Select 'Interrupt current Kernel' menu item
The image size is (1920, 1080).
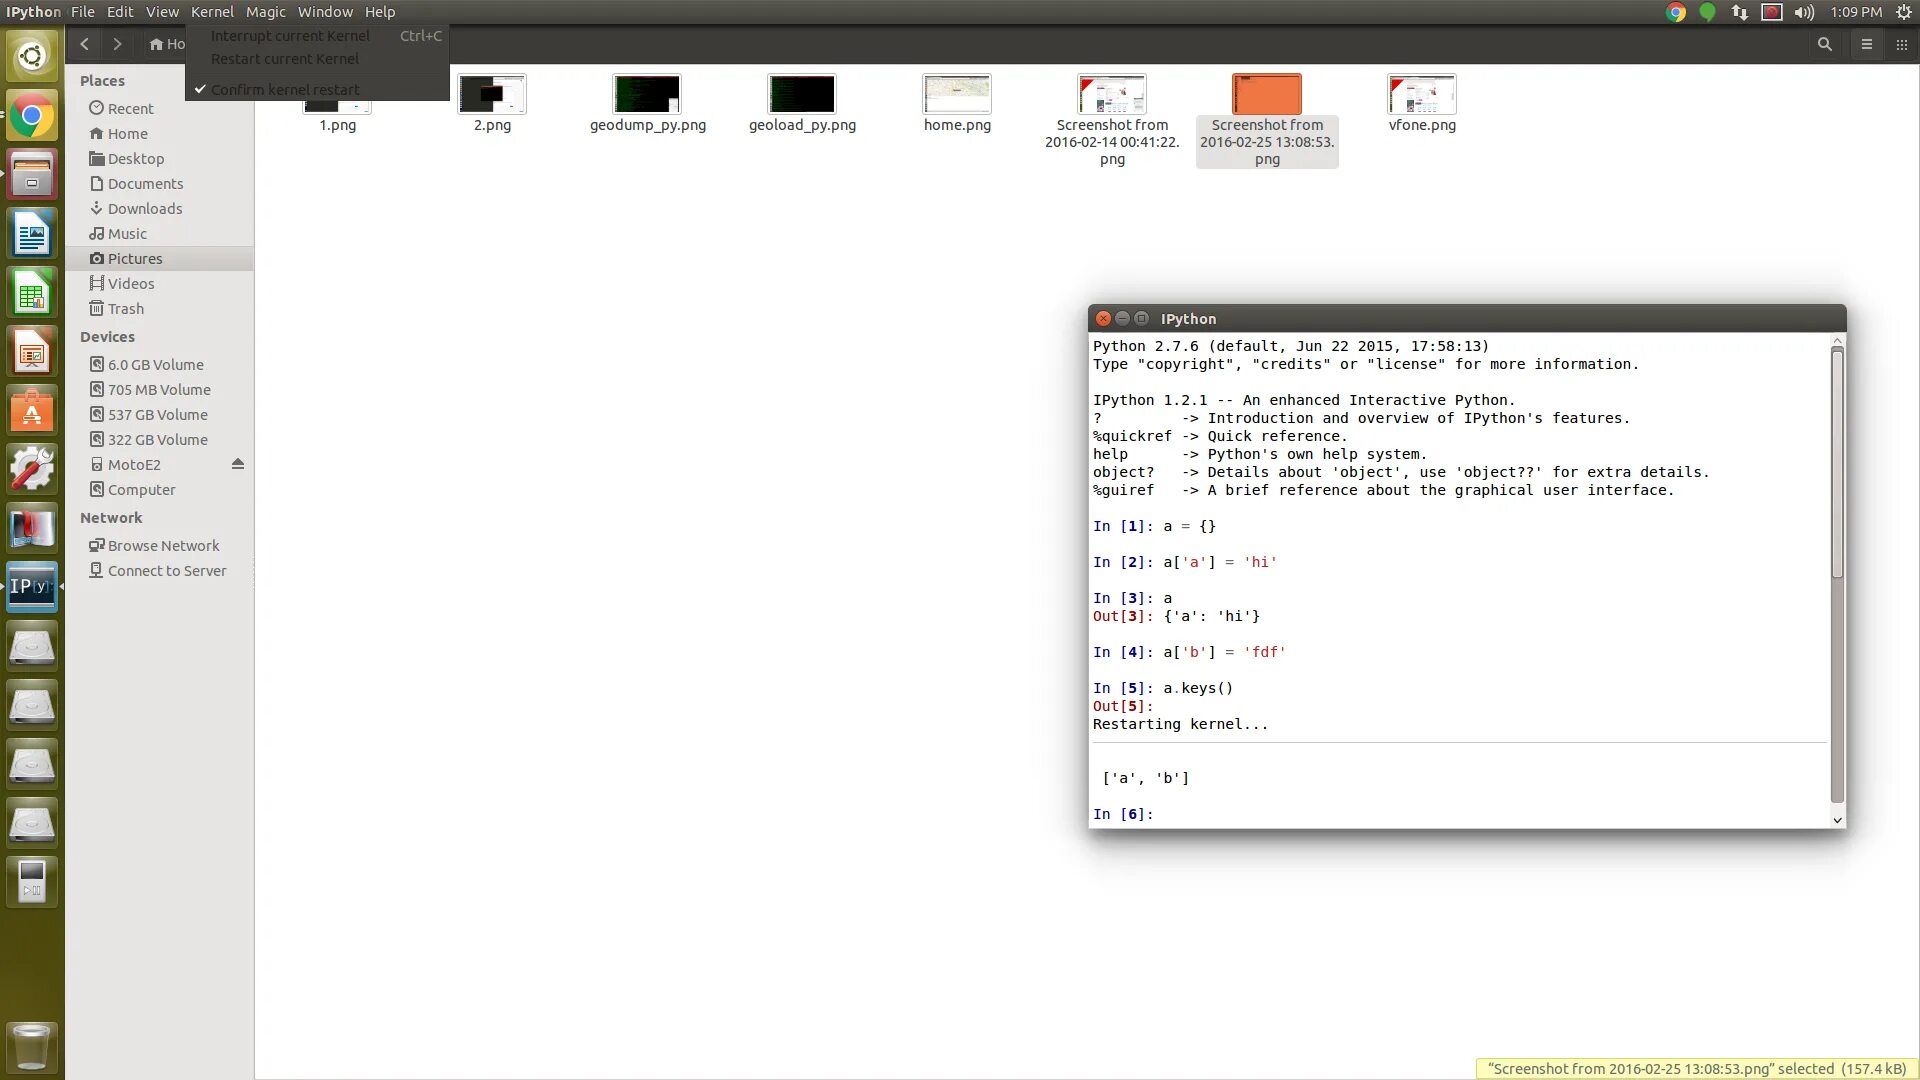pyautogui.click(x=289, y=36)
